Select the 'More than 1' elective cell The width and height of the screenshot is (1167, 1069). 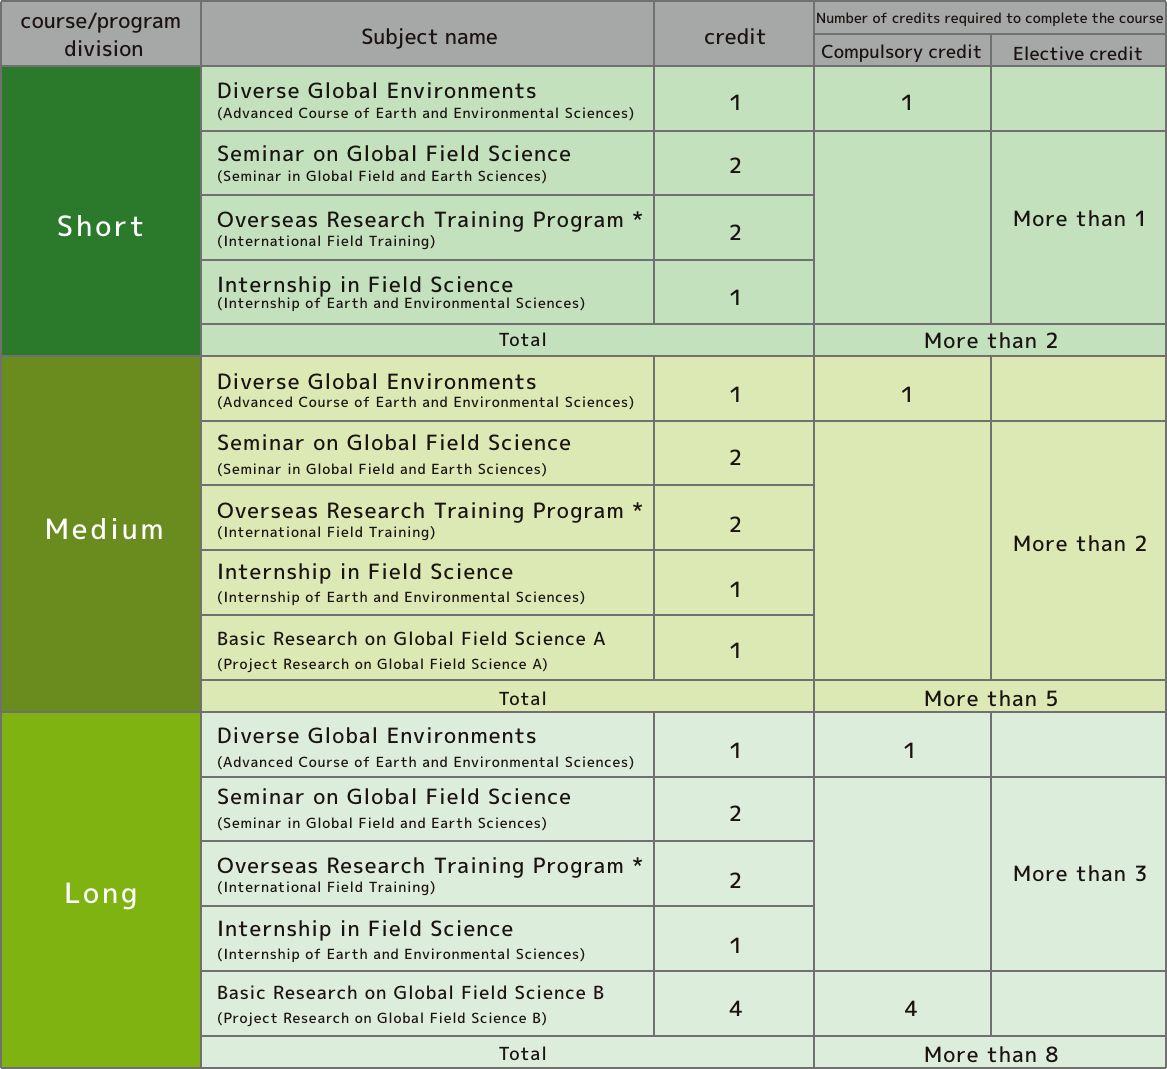click(1078, 219)
